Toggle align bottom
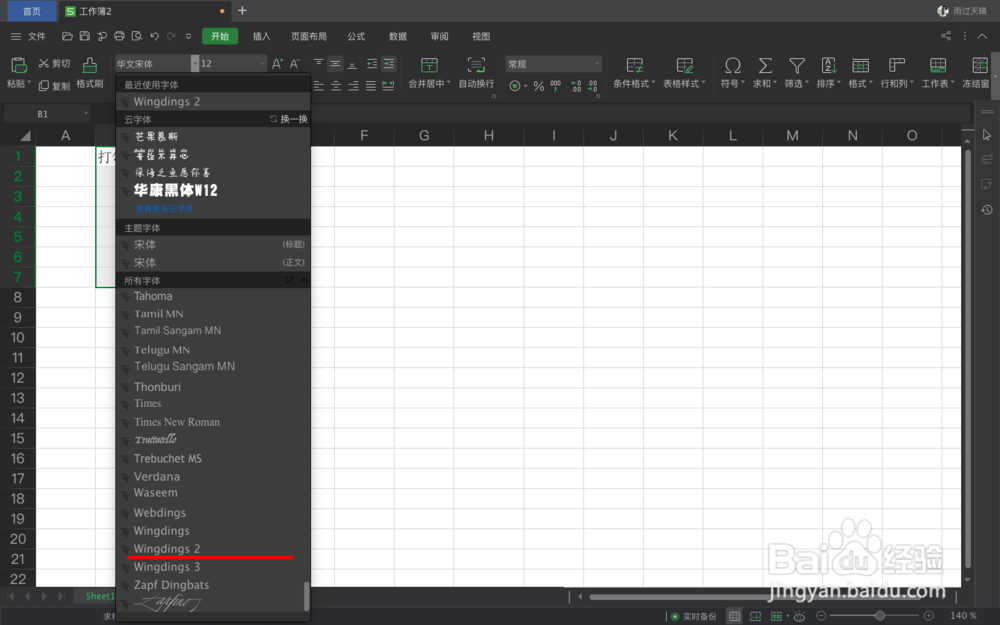 coord(352,64)
